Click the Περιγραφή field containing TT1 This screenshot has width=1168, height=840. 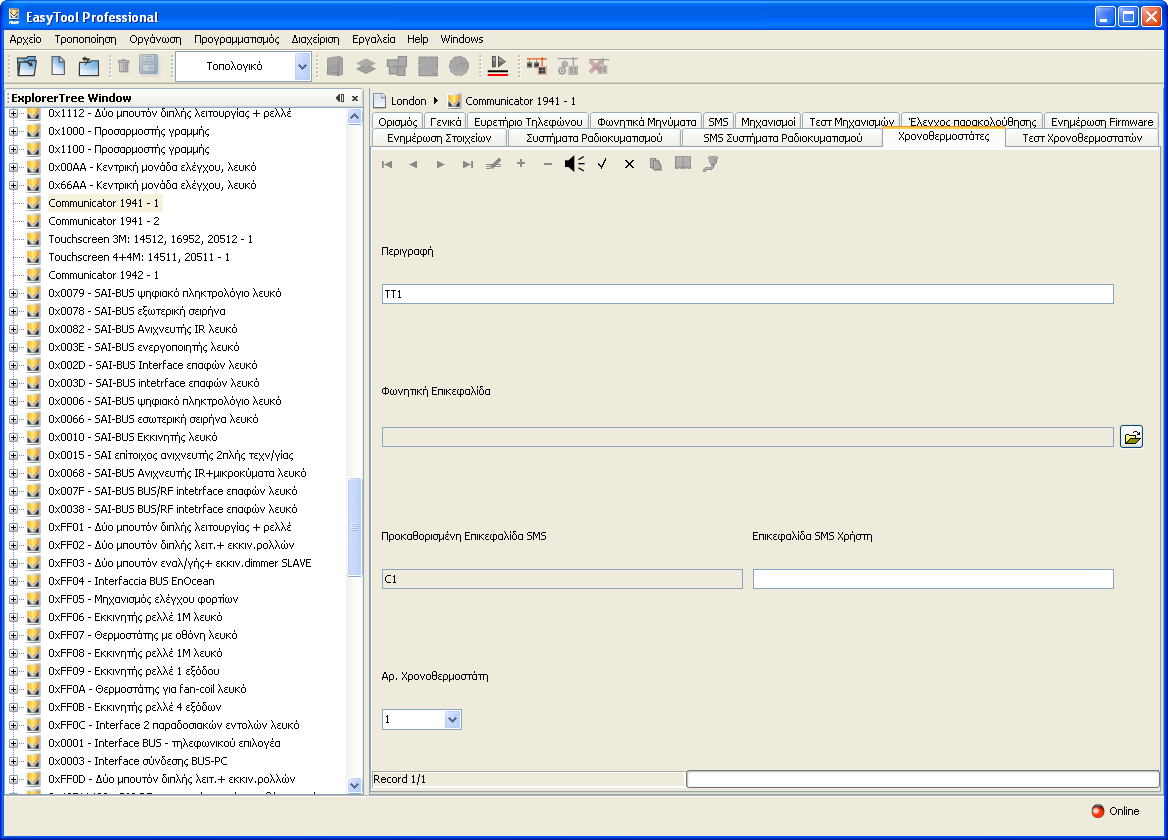(747, 294)
